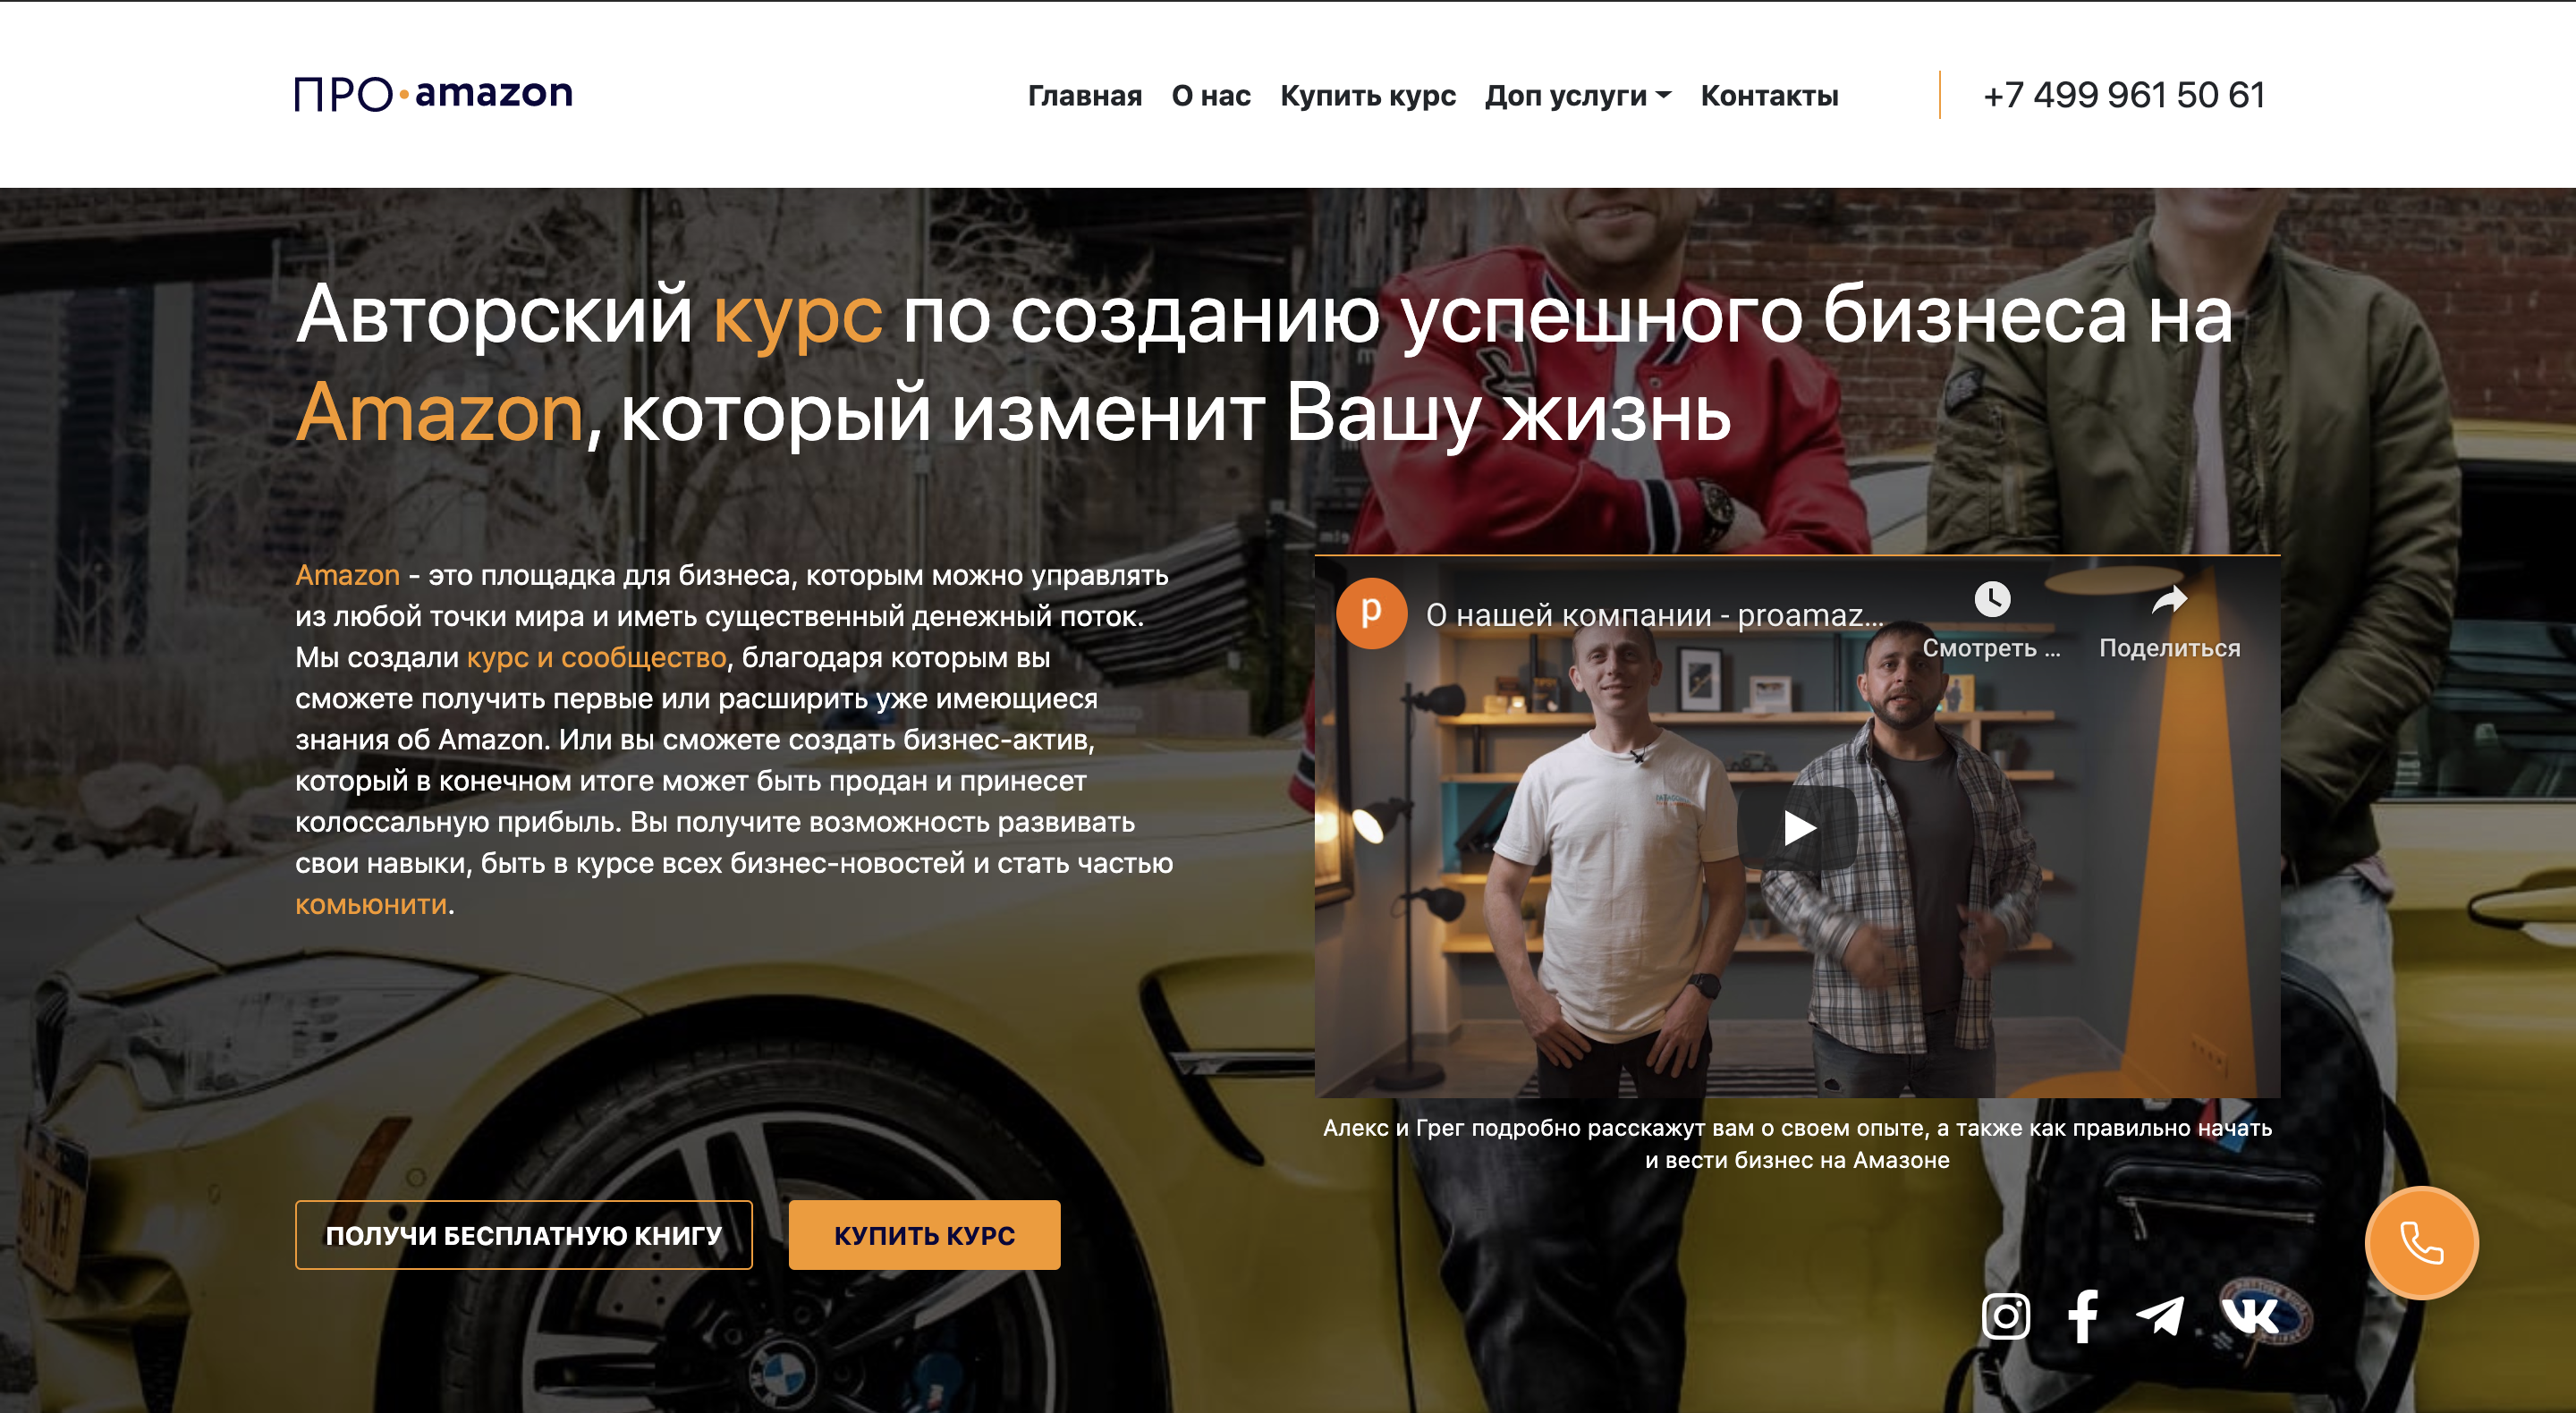Click the ПОЛУЧИ БЕСПЛАТНУЮ КНИГУ button
The width and height of the screenshot is (2576, 1413).
click(x=523, y=1235)
